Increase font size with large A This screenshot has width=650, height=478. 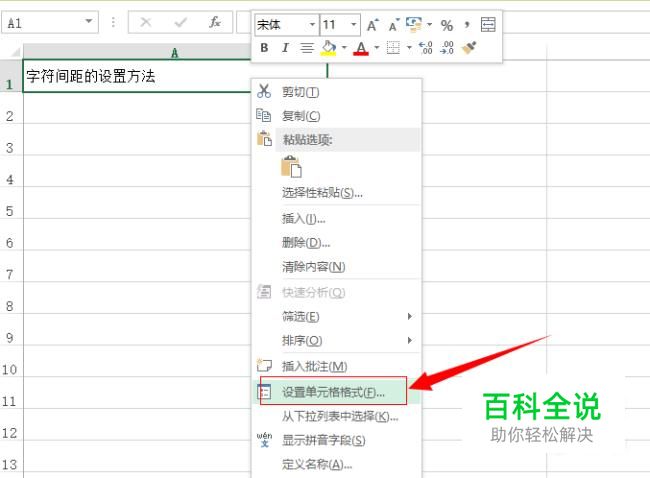pos(373,25)
